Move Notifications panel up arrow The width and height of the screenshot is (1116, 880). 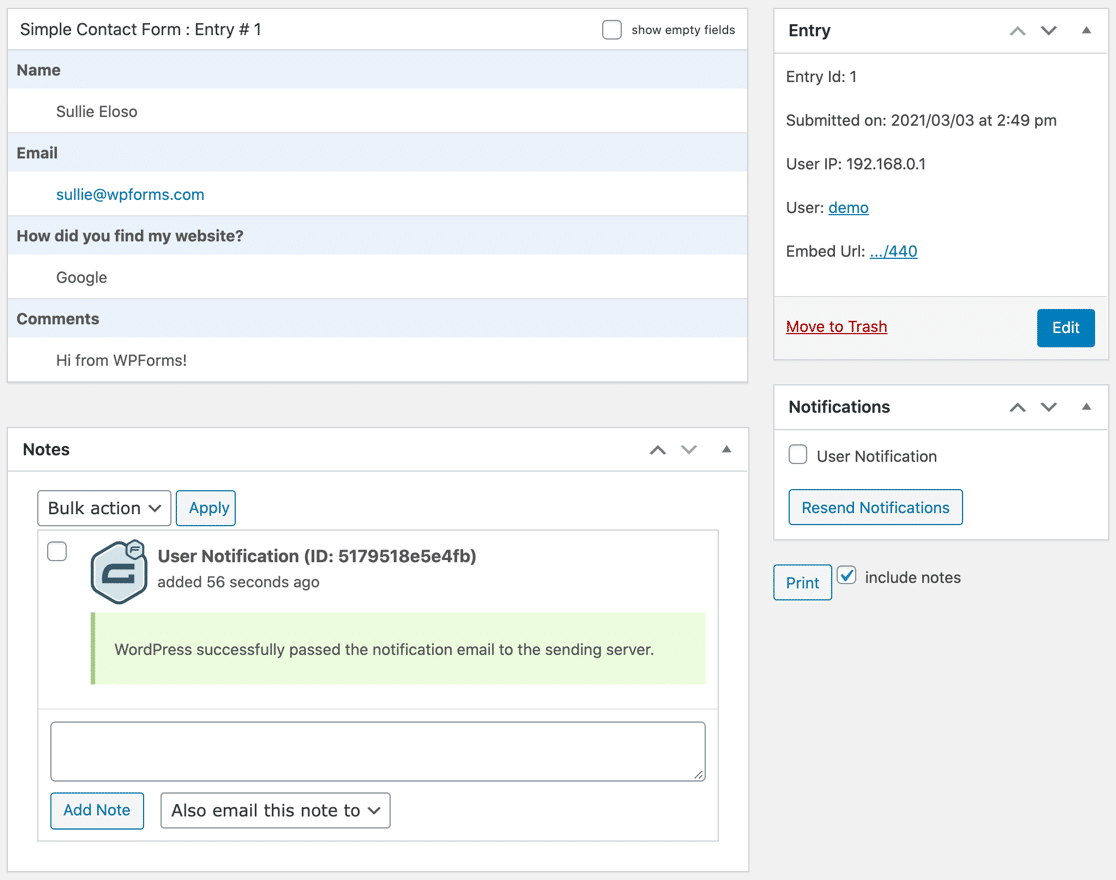1018,407
